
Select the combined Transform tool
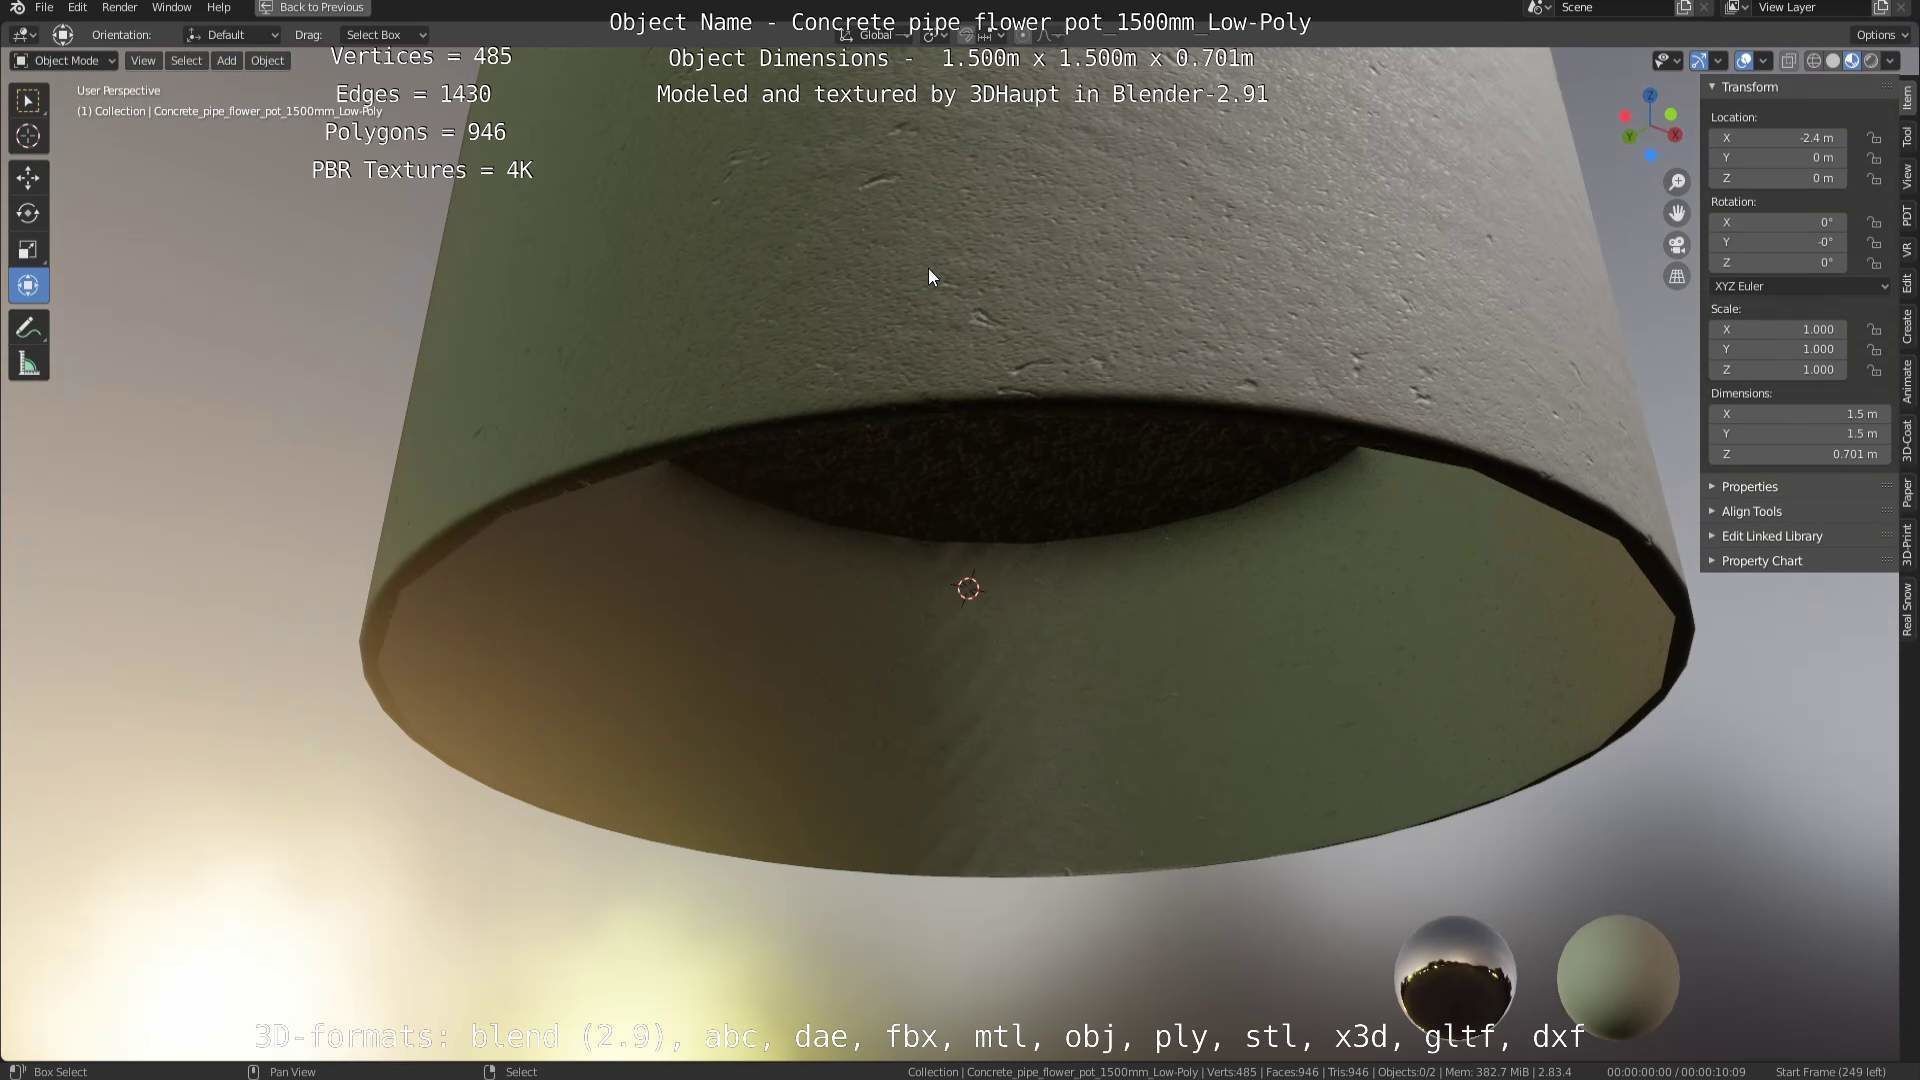28,286
